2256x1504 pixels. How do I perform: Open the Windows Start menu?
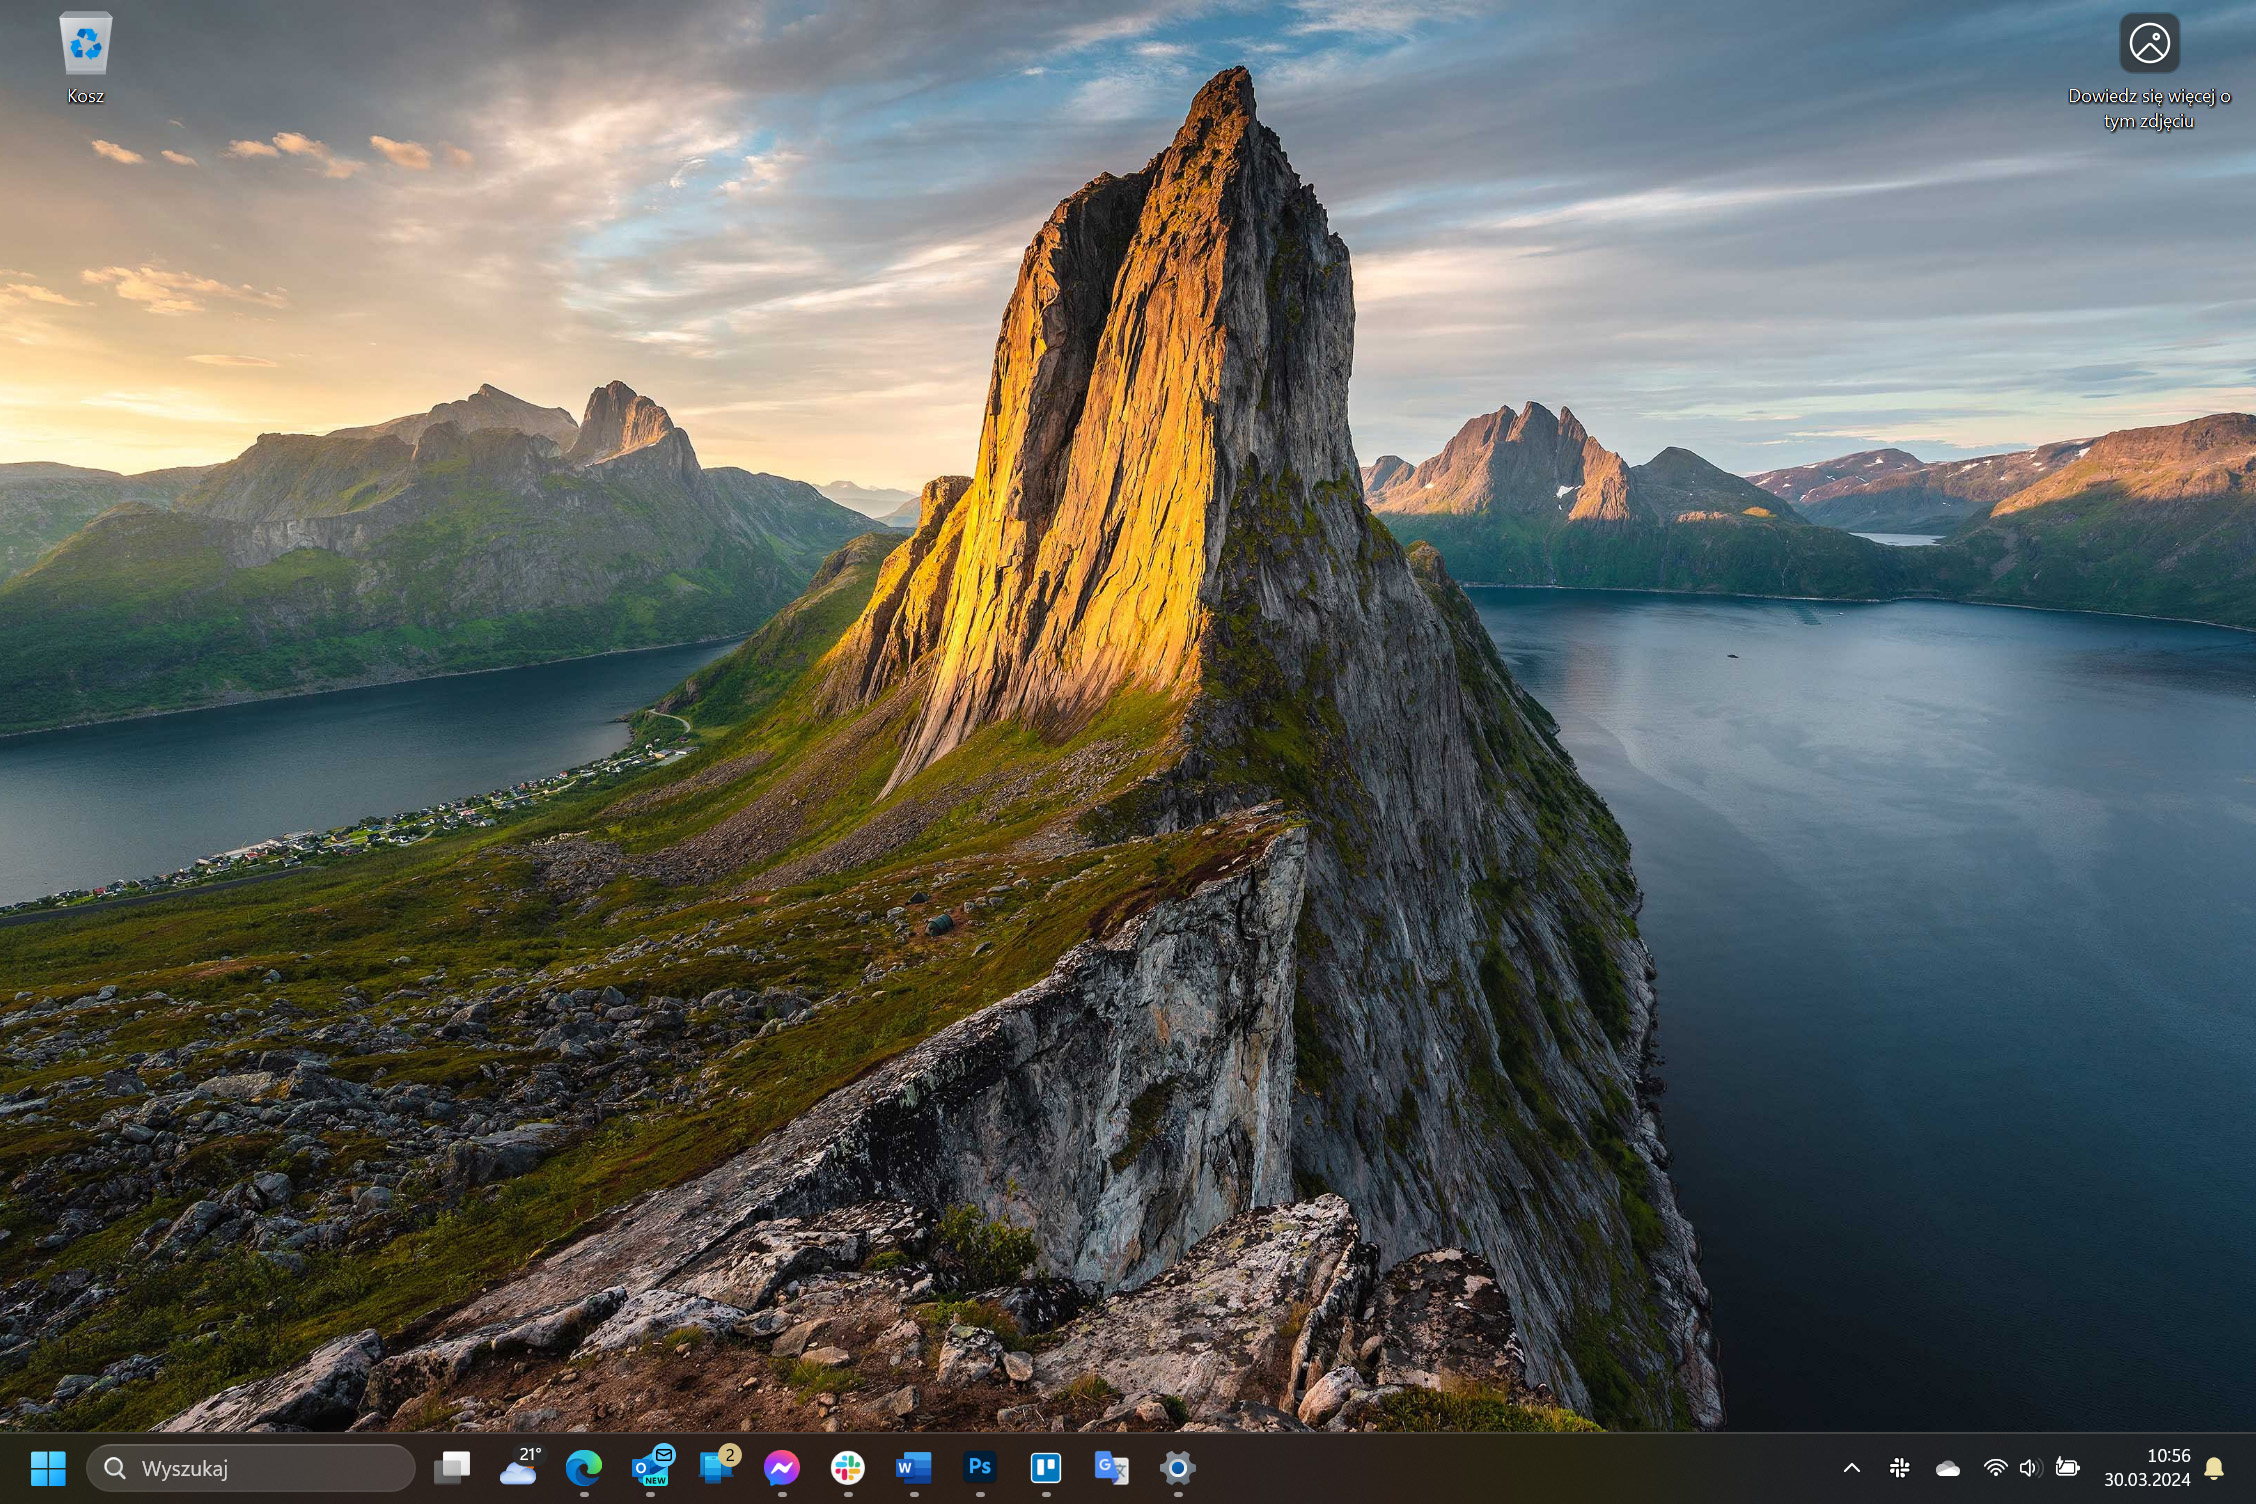click(48, 1468)
